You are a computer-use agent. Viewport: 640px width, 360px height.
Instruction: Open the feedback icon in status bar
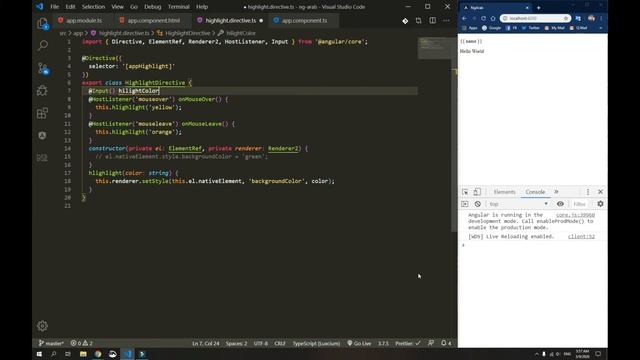(x=431, y=343)
